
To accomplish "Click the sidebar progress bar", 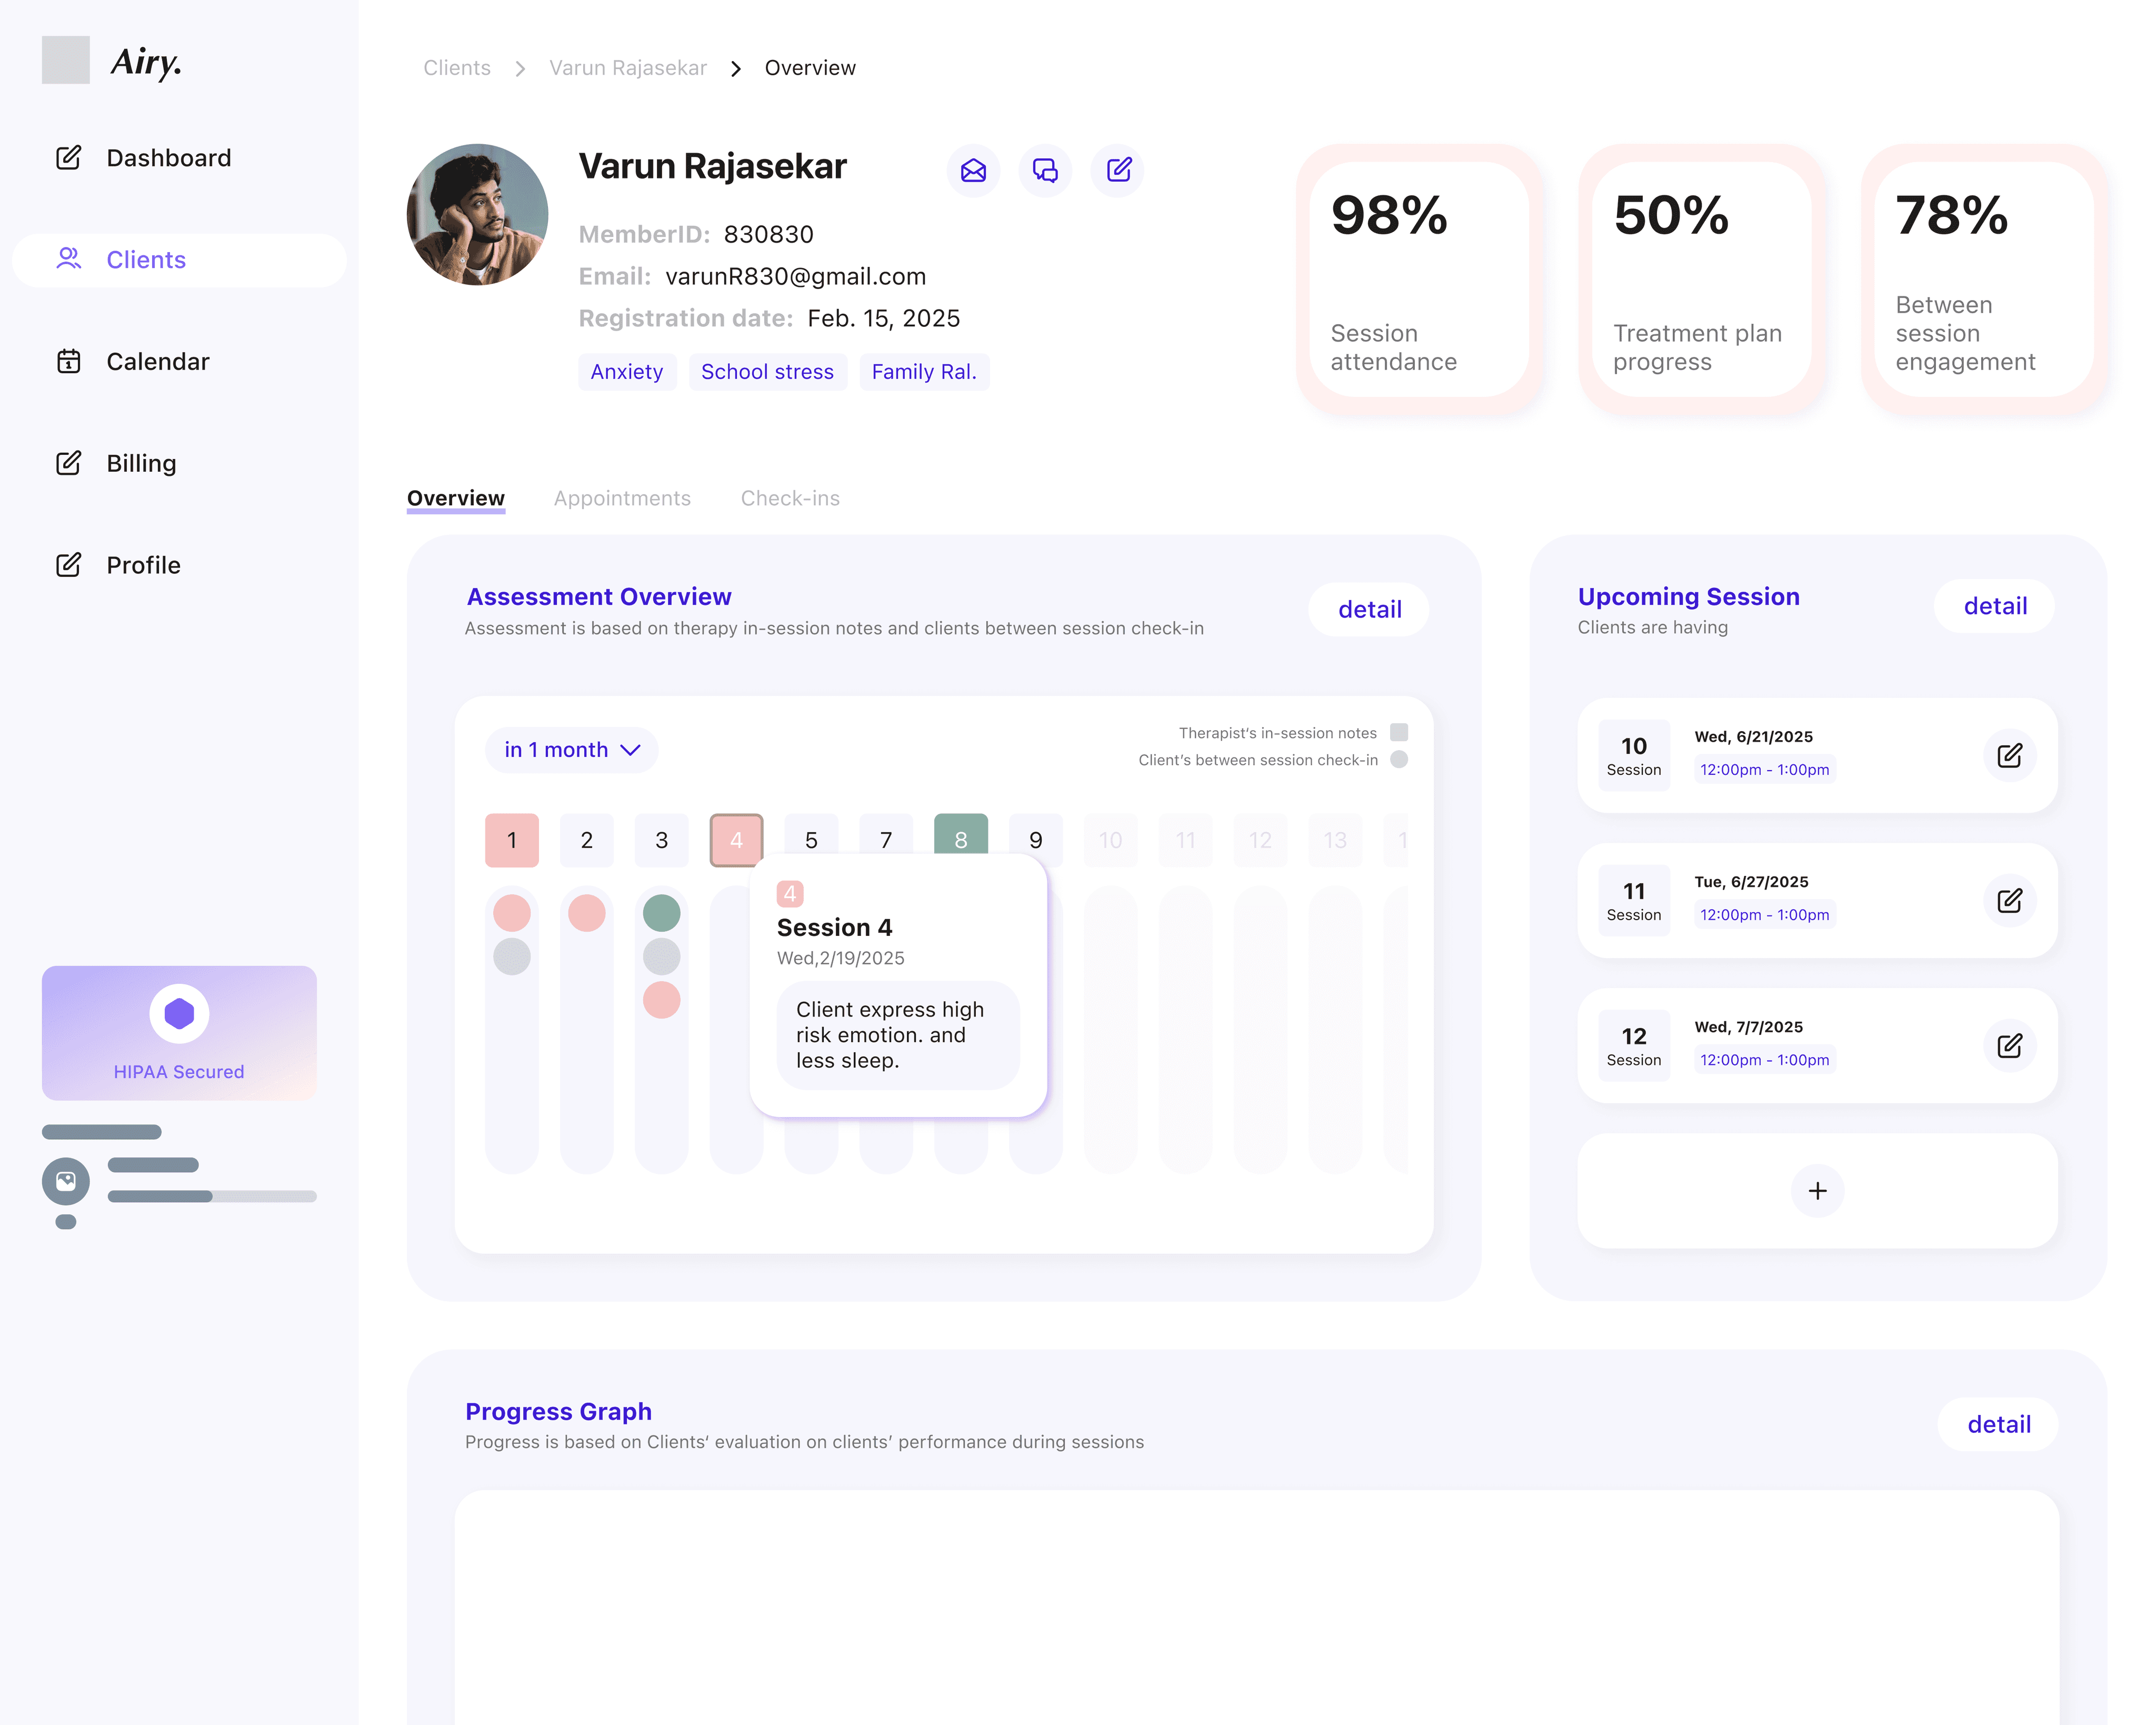I will [212, 1196].
